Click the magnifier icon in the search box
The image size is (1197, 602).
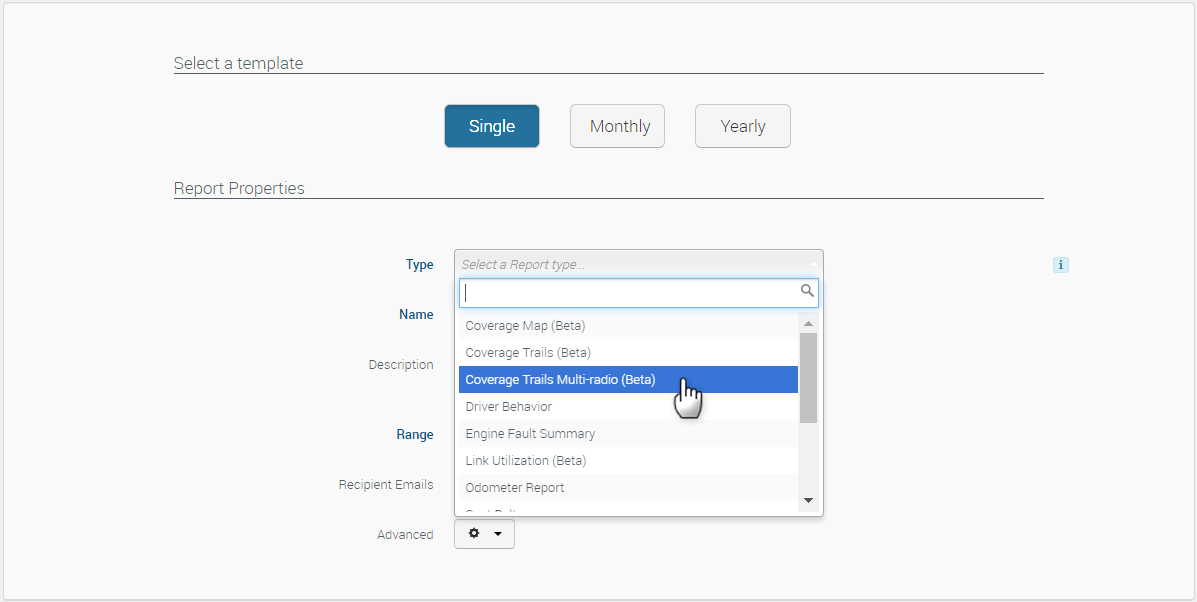pyautogui.click(x=806, y=292)
